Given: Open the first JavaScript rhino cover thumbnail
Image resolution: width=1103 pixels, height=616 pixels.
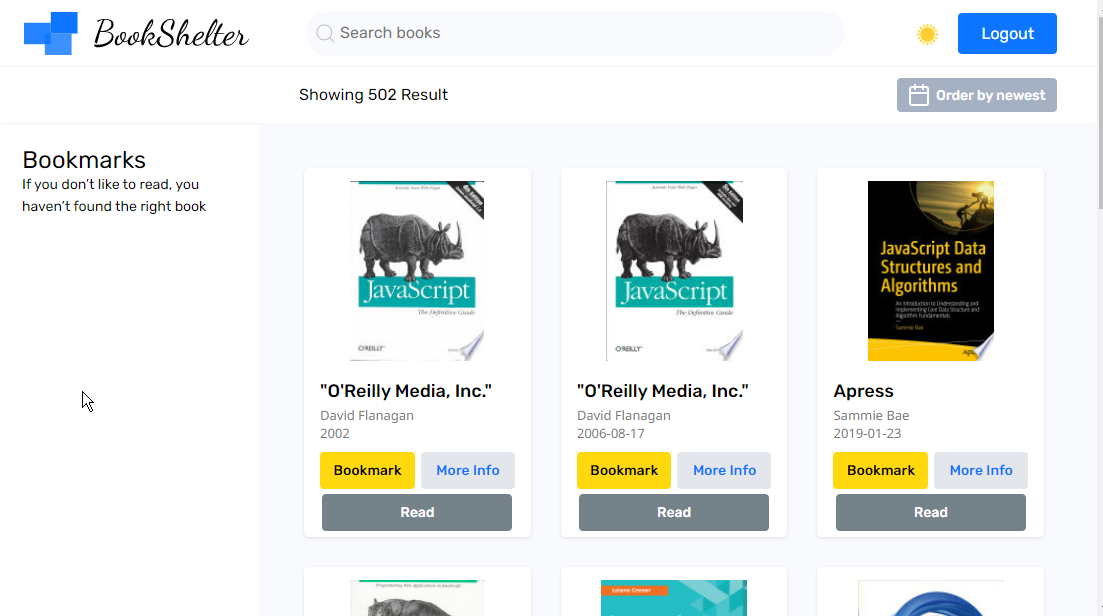Looking at the screenshot, I should coord(417,271).
